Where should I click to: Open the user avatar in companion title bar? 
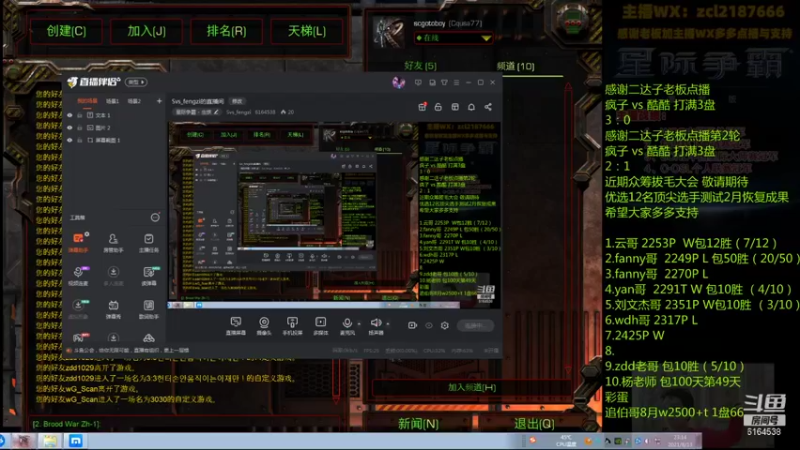tap(398, 82)
